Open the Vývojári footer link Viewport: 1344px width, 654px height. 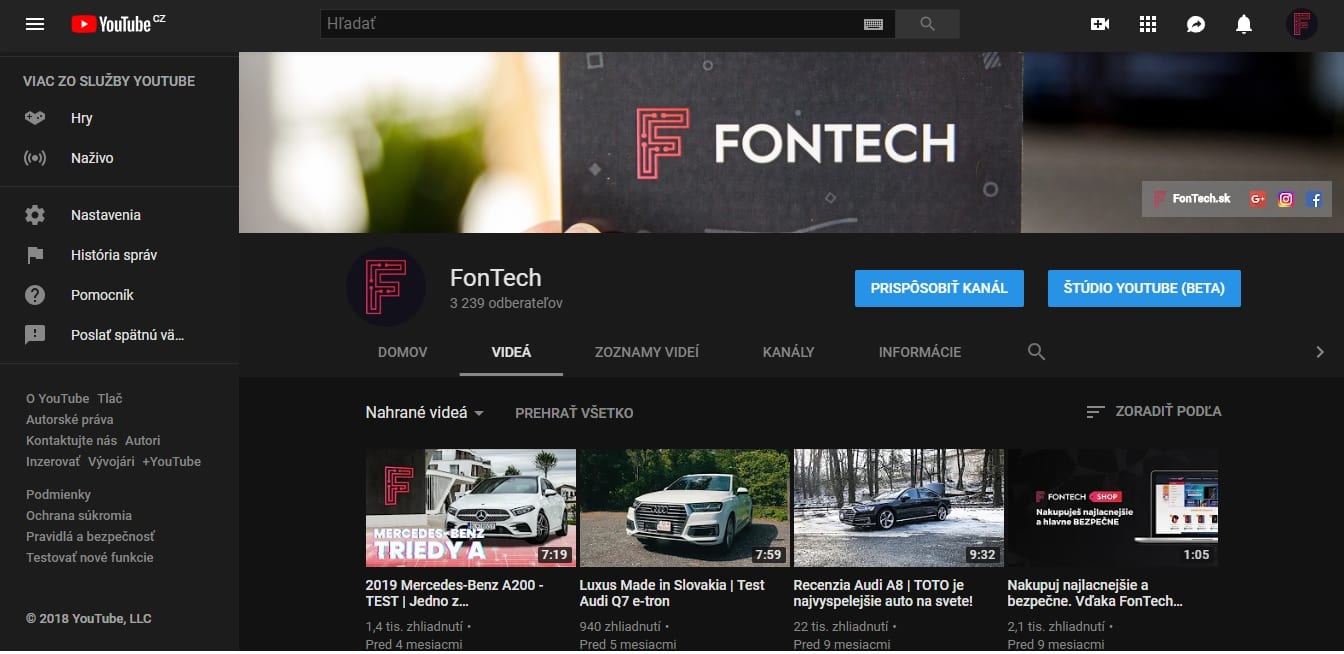[111, 461]
